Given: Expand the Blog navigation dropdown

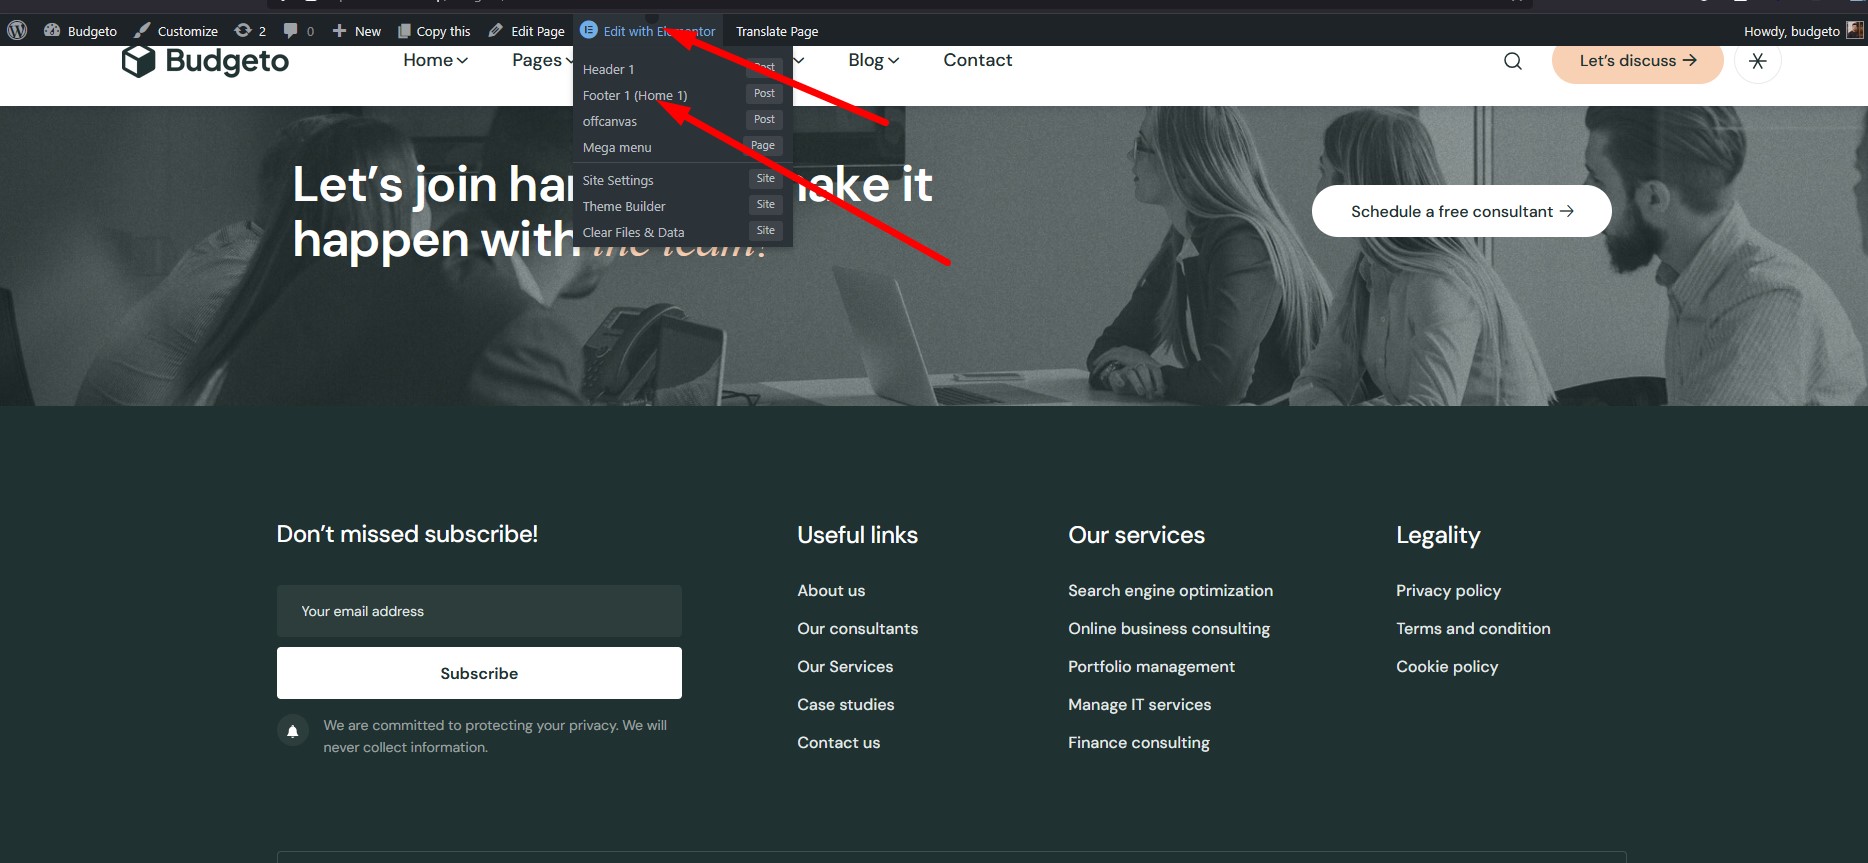Looking at the screenshot, I should (873, 60).
